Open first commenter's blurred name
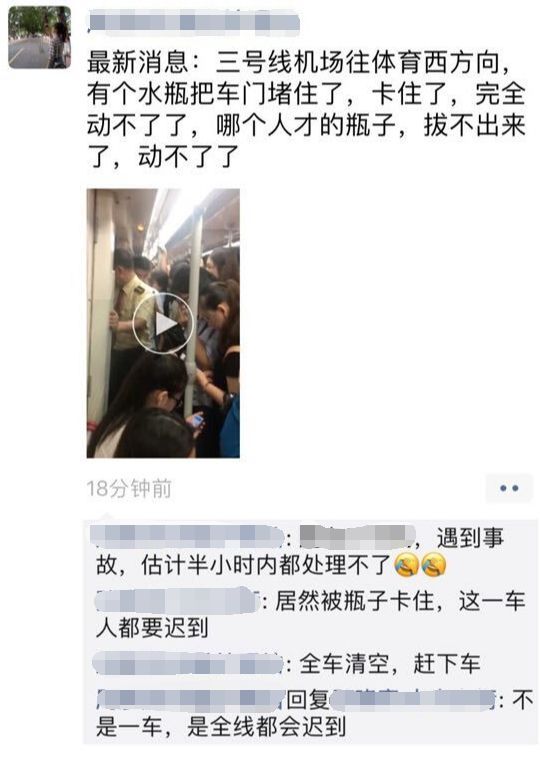The height and width of the screenshot is (757, 540). coord(187,537)
